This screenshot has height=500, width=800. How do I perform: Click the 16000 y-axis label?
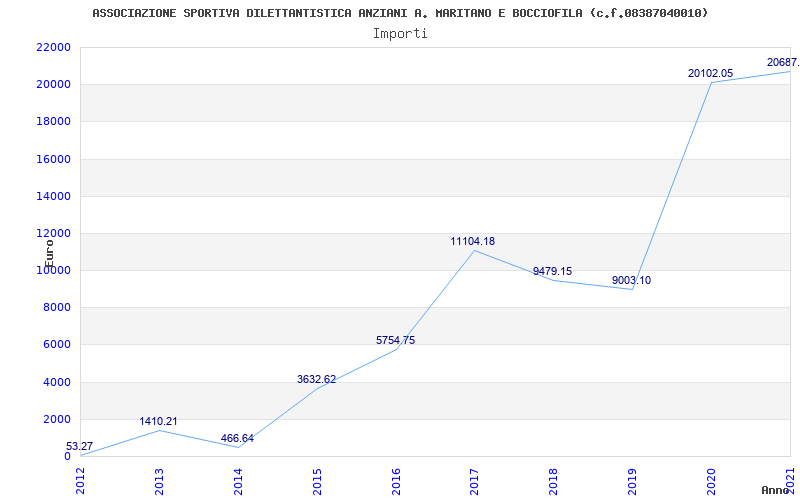click(x=53, y=159)
